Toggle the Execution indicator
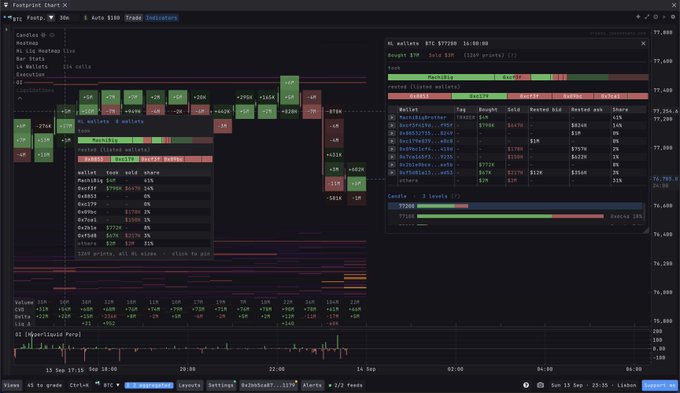The height and width of the screenshot is (393, 680). click(30, 74)
